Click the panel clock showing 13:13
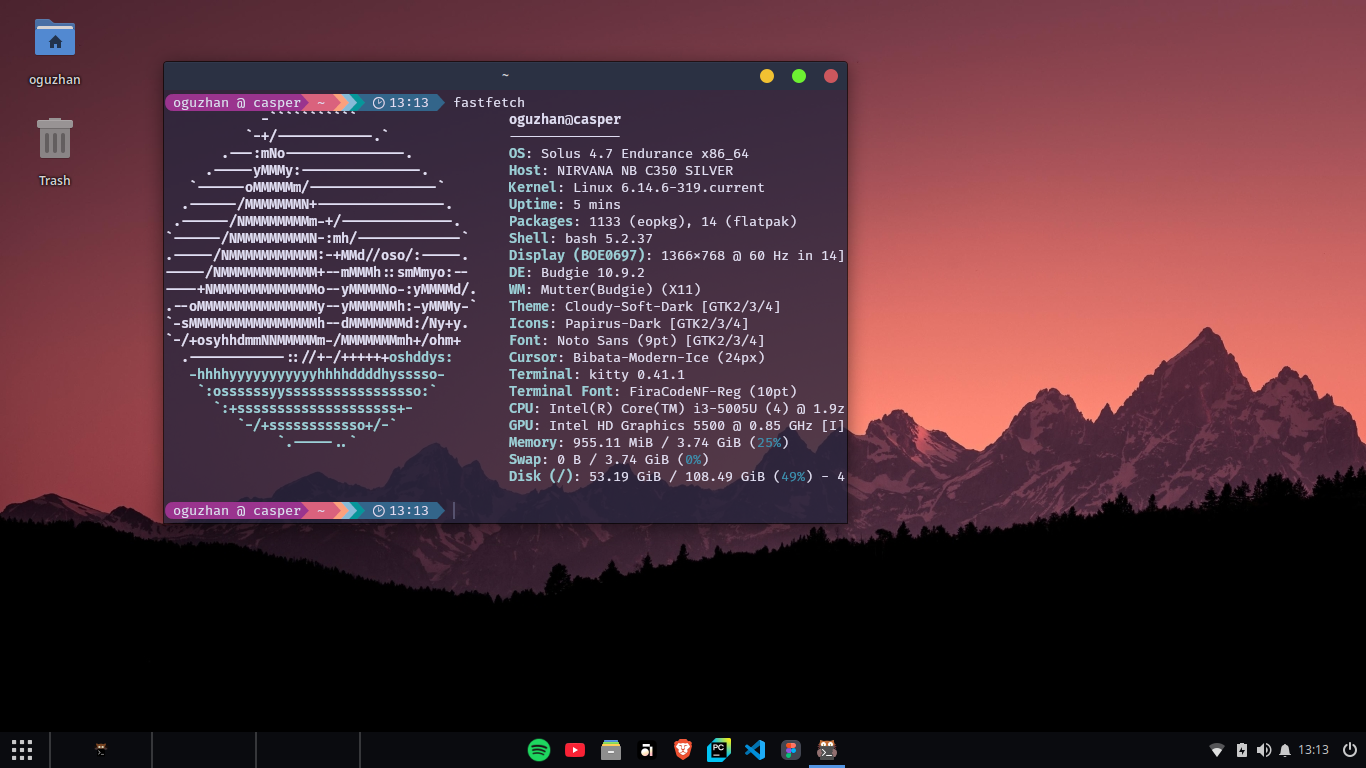 1313,749
